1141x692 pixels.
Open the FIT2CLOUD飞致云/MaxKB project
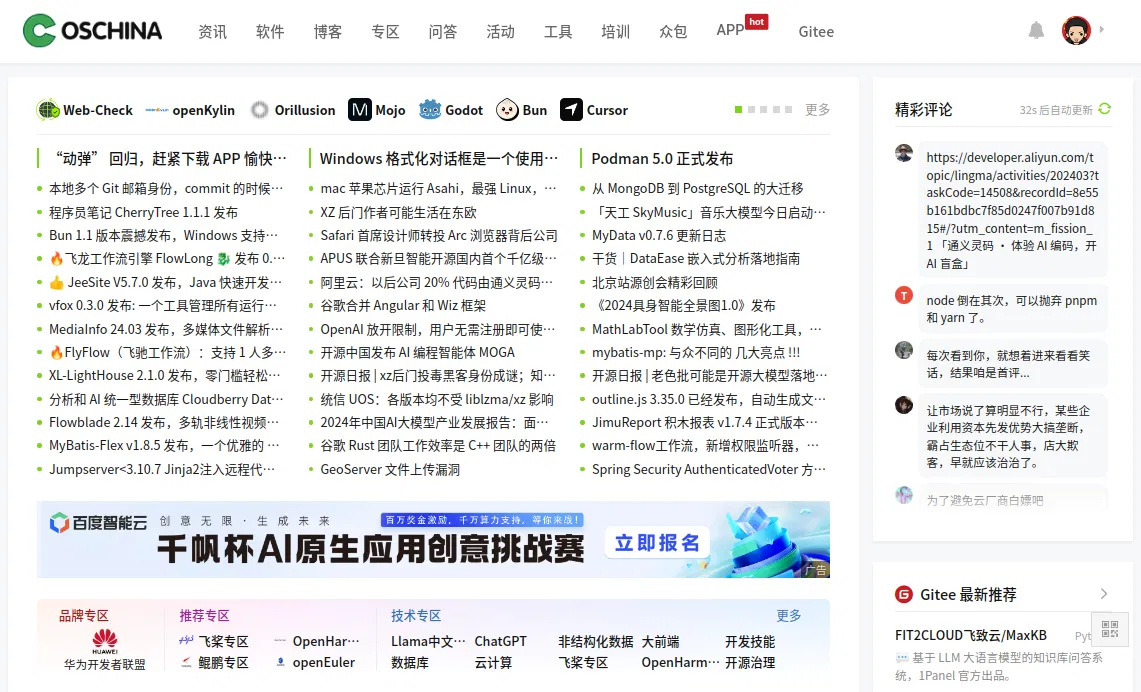click(970, 635)
